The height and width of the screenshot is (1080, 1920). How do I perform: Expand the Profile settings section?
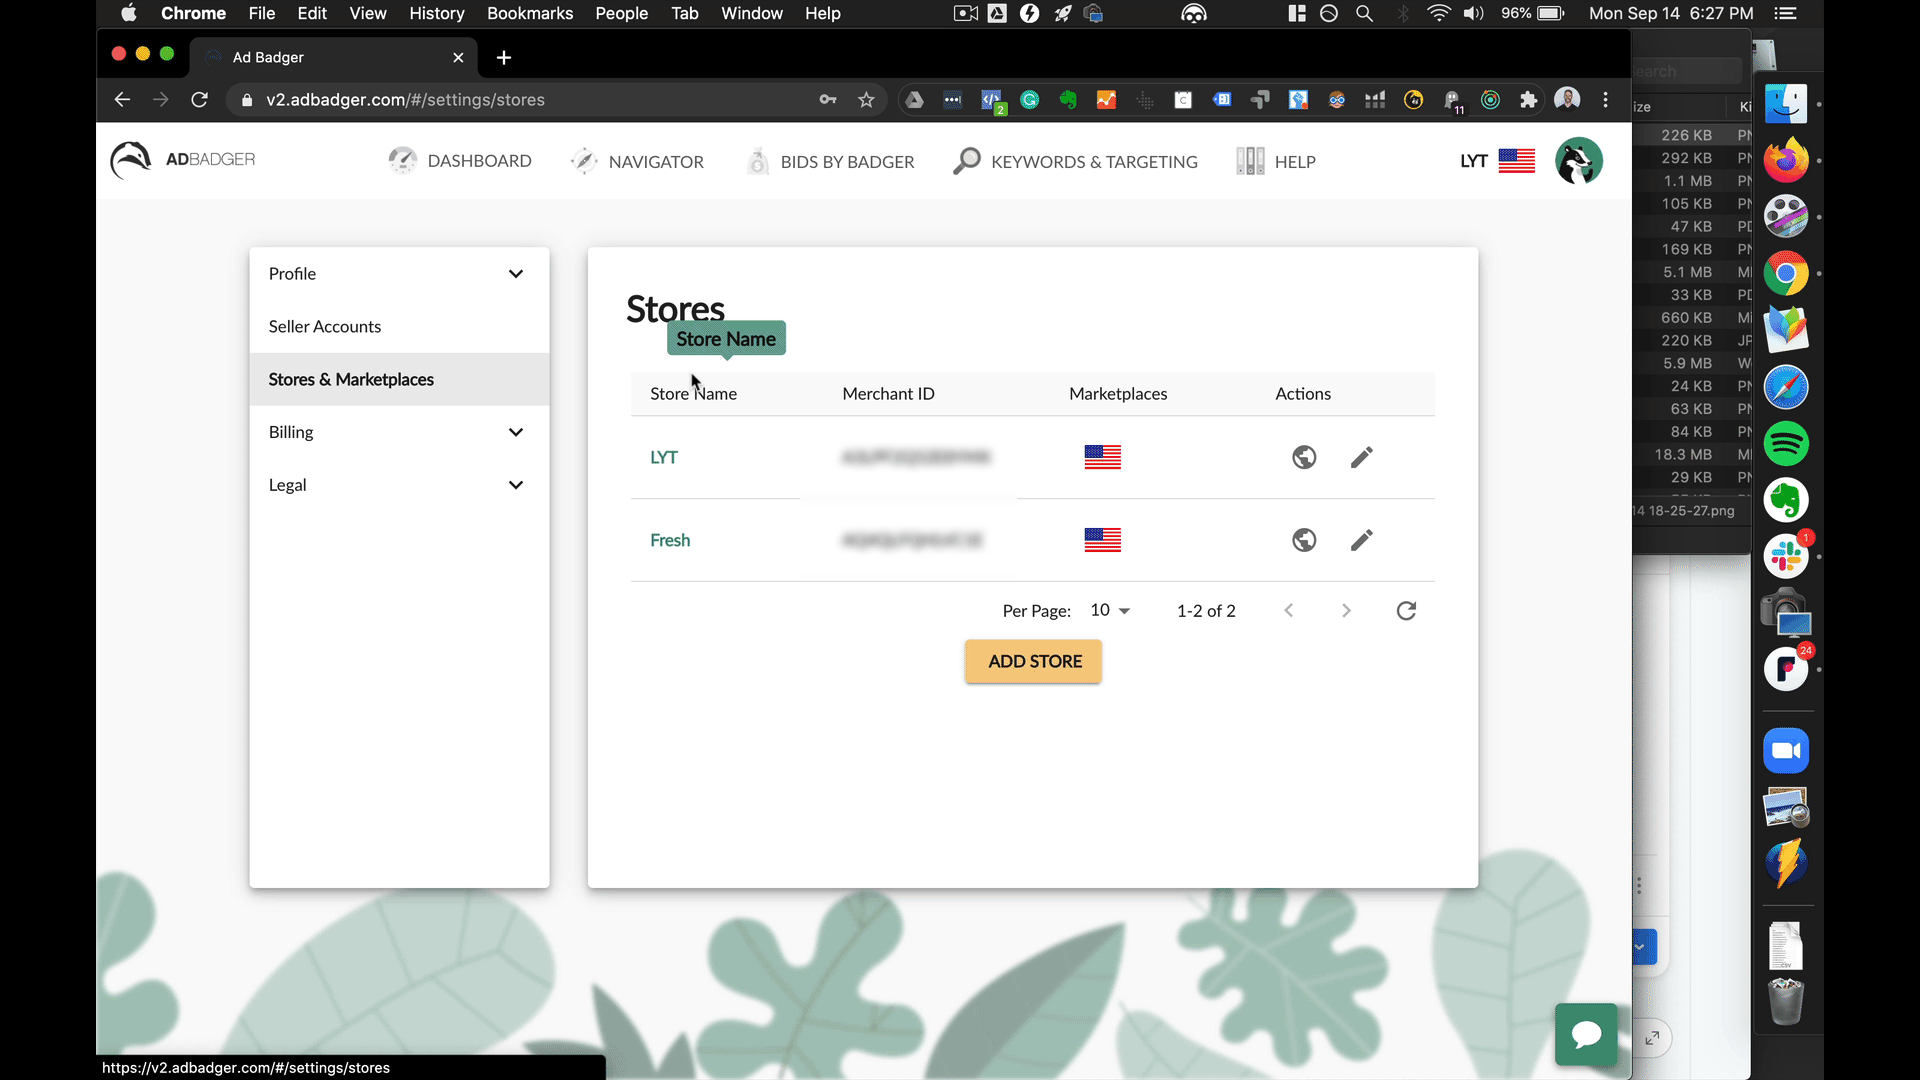click(399, 274)
